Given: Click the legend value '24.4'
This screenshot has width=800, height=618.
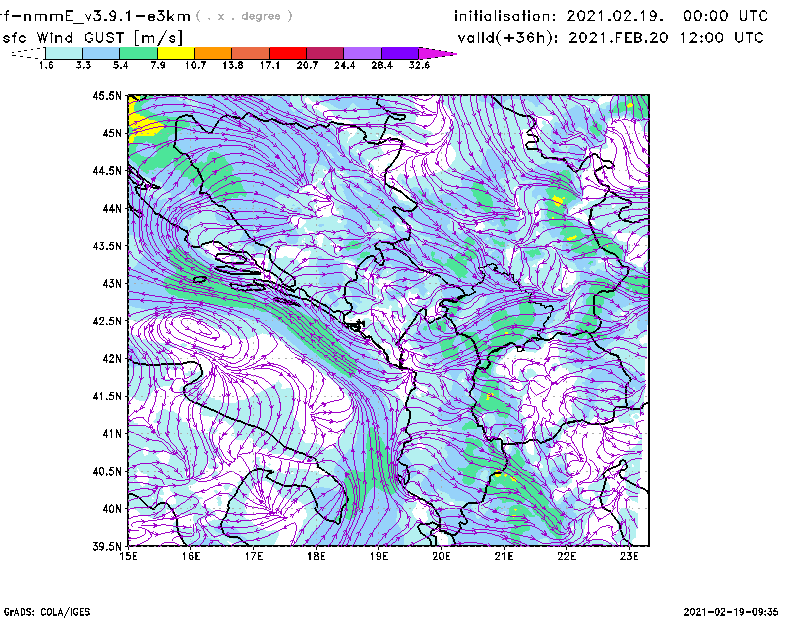Looking at the screenshot, I should [344, 65].
